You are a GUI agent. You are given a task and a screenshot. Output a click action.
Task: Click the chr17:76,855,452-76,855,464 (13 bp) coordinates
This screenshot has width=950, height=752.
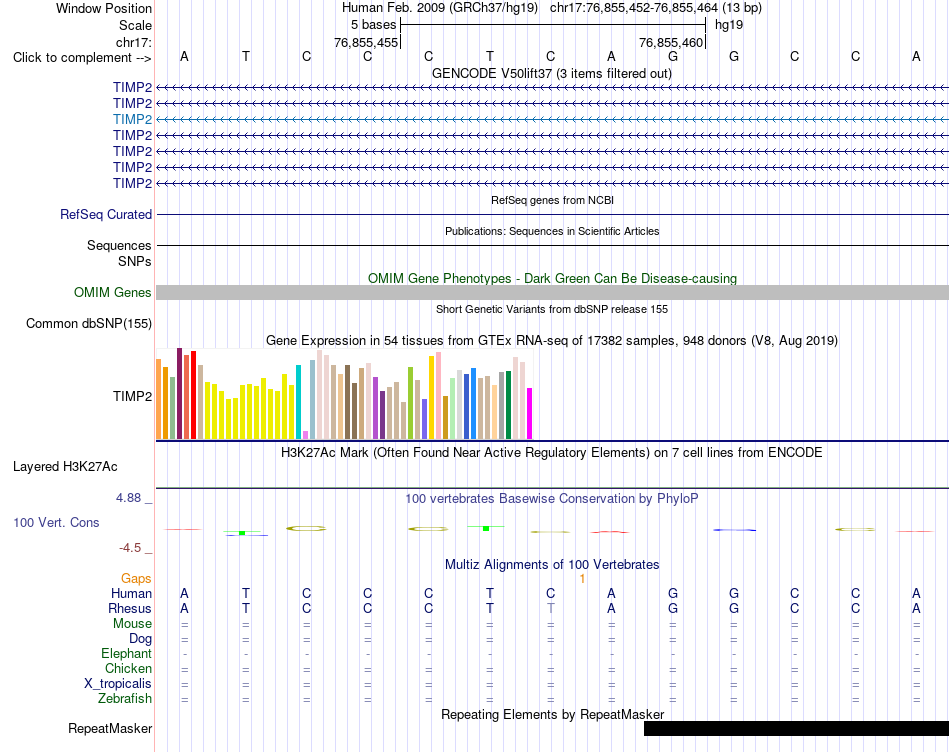656,8
